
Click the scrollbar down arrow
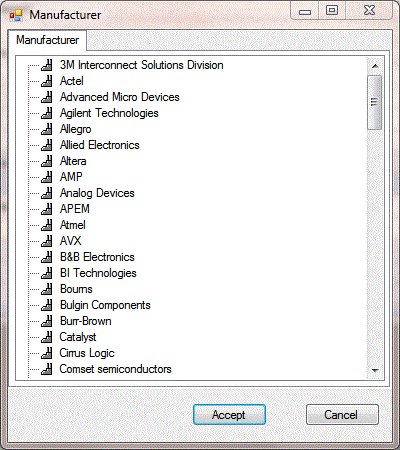pyautogui.click(x=375, y=370)
